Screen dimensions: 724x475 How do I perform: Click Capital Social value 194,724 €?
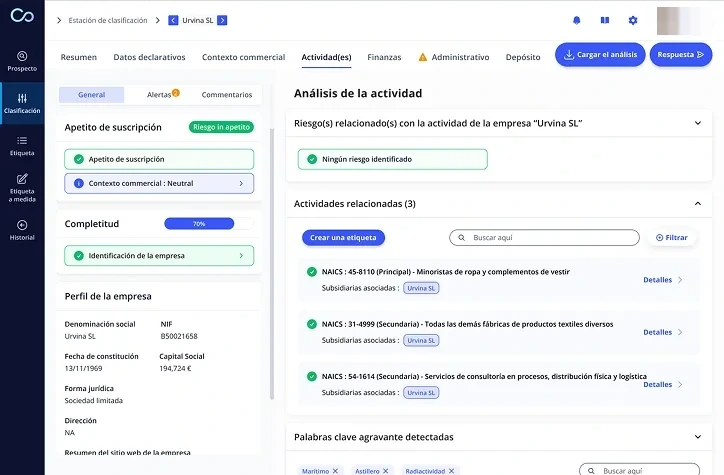coord(175,368)
